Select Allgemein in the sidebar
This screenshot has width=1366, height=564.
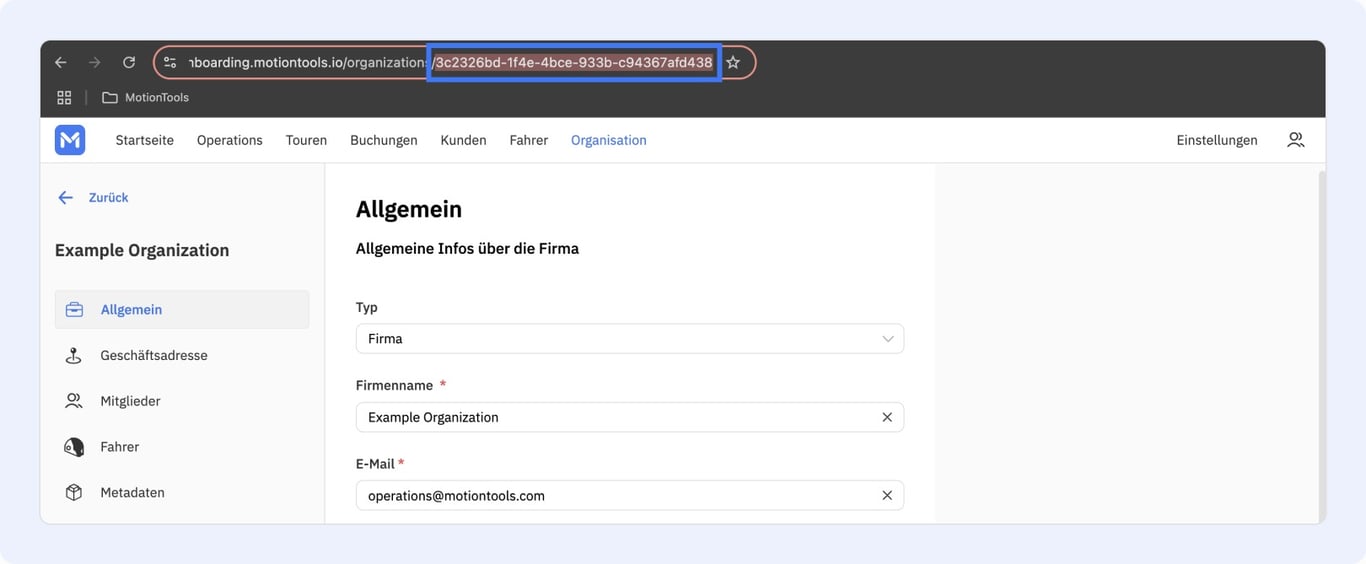click(x=182, y=310)
